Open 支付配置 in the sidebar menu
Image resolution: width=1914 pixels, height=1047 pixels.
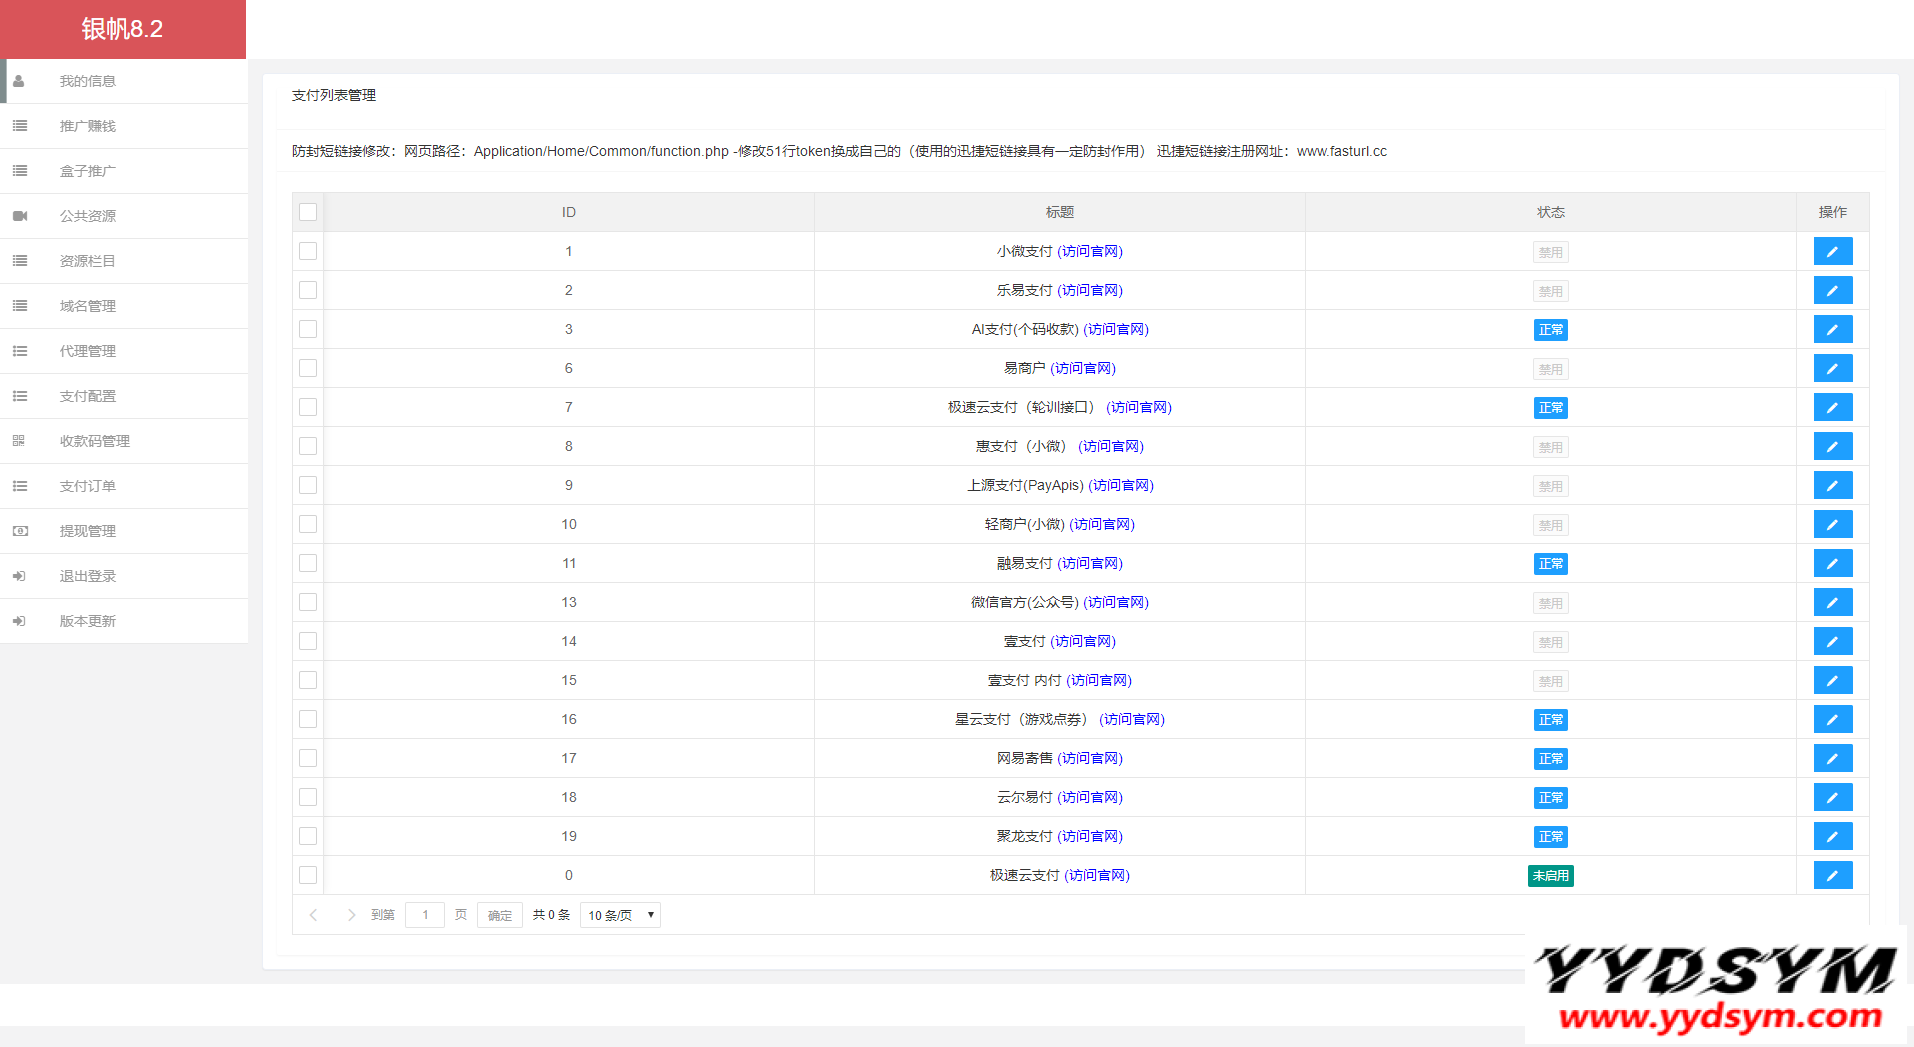pyautogui.click(x=88, y=396)
